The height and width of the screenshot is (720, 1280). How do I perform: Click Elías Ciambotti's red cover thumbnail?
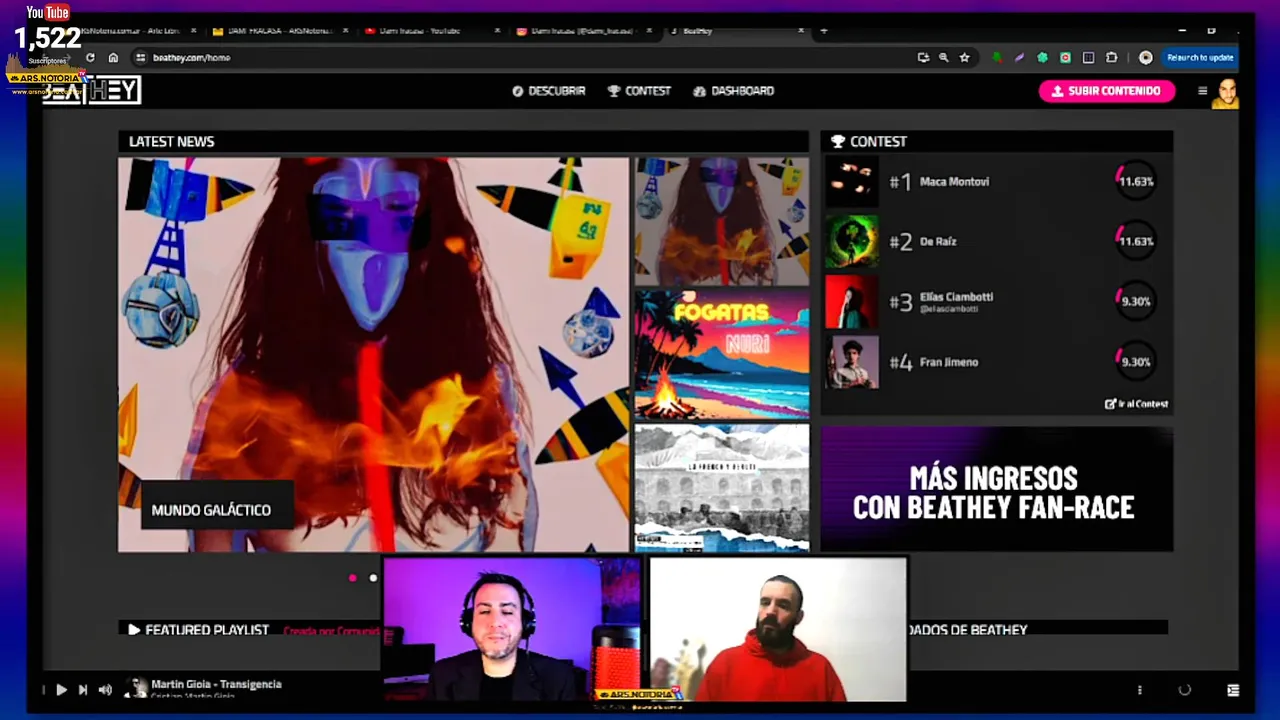click(x=851, y=302)
